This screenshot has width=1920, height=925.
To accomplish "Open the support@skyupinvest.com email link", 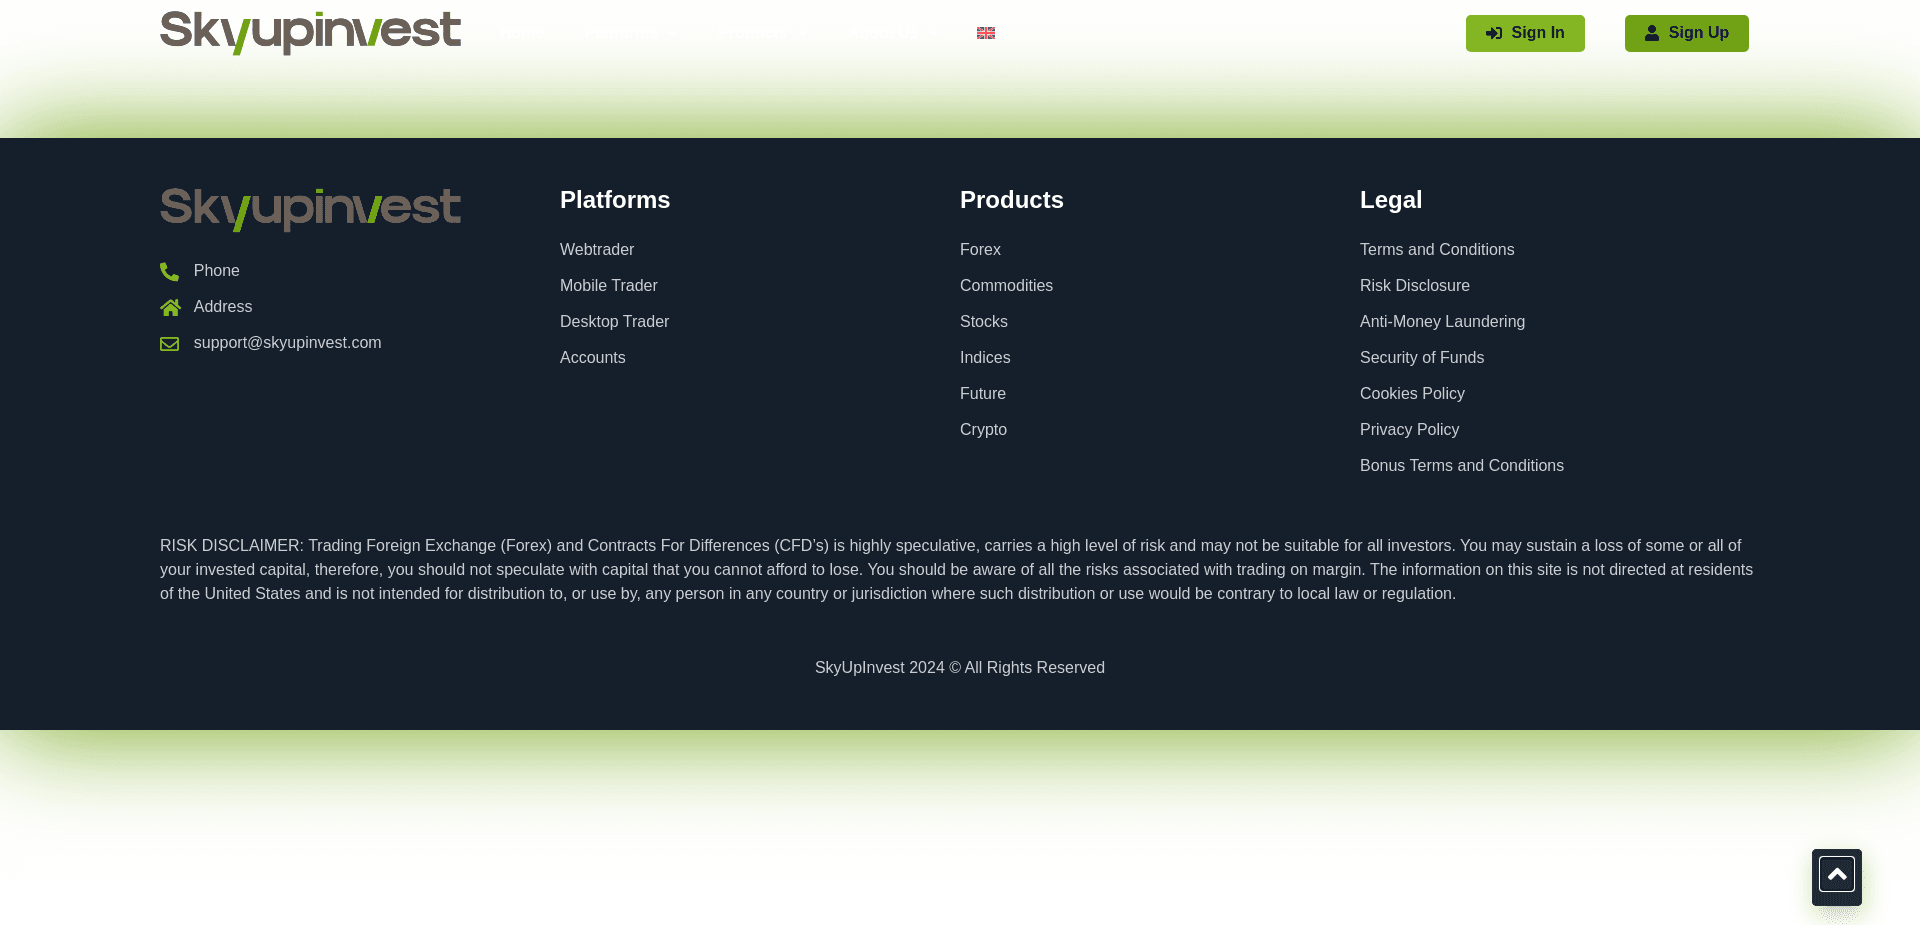I will (x=287, y=343).
